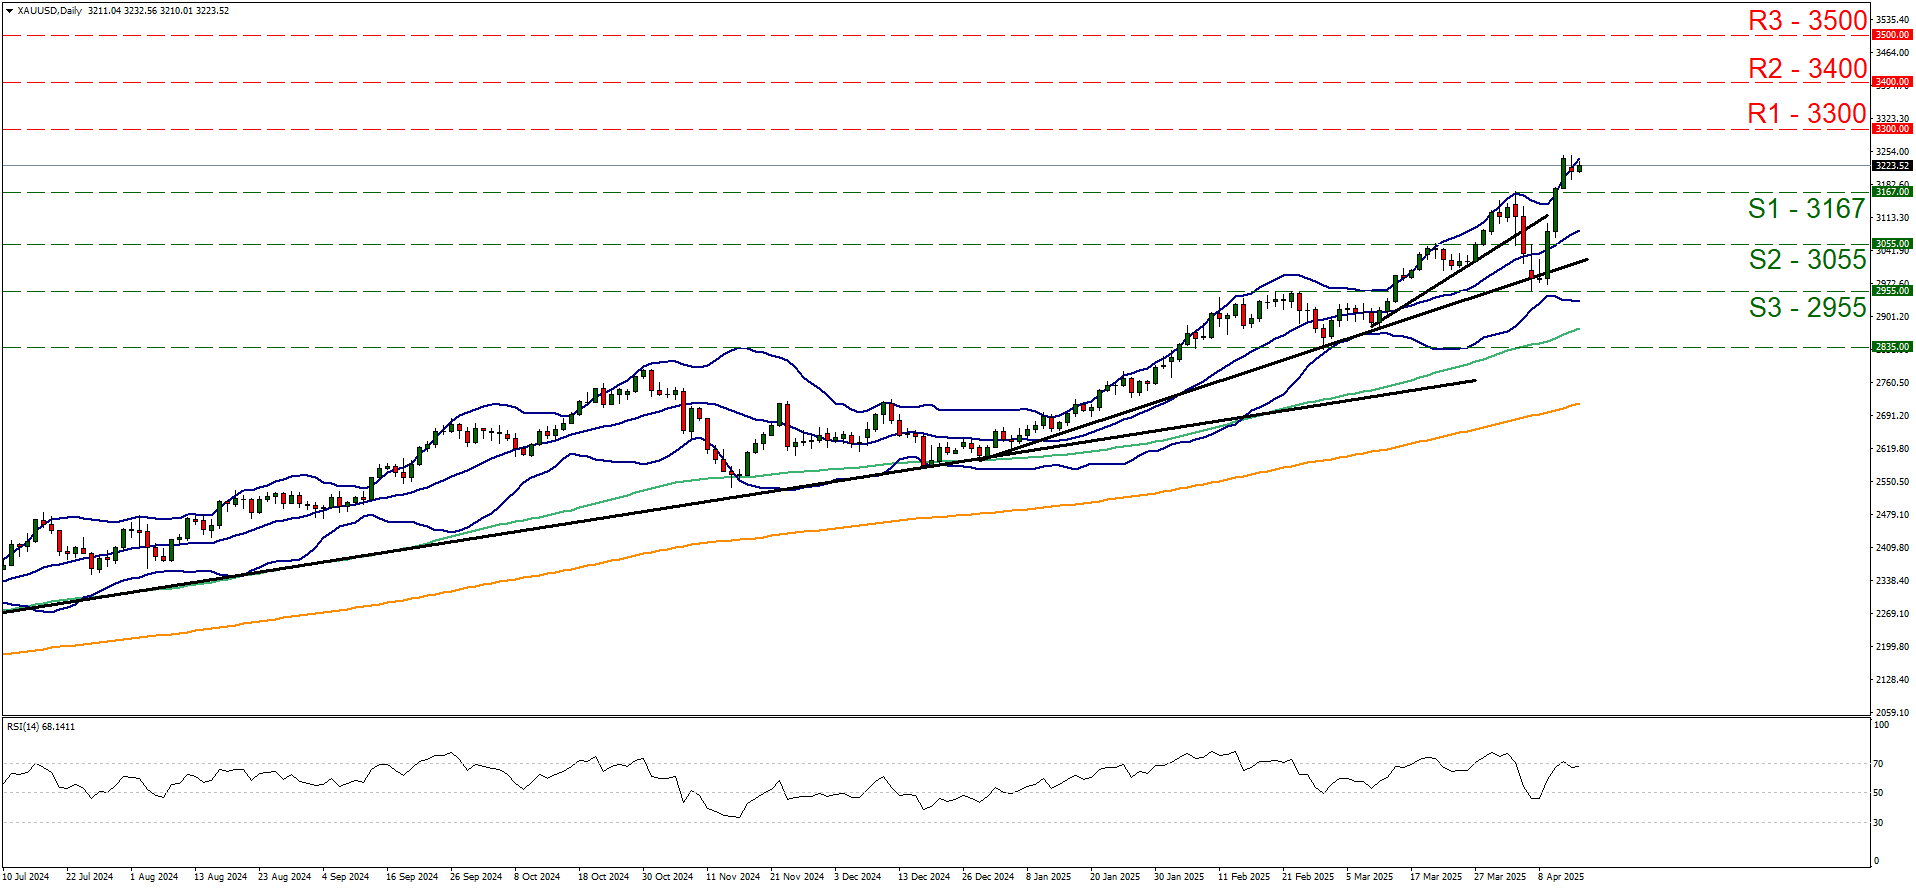Click the red 3400.00 price tag

(1892, 82)
